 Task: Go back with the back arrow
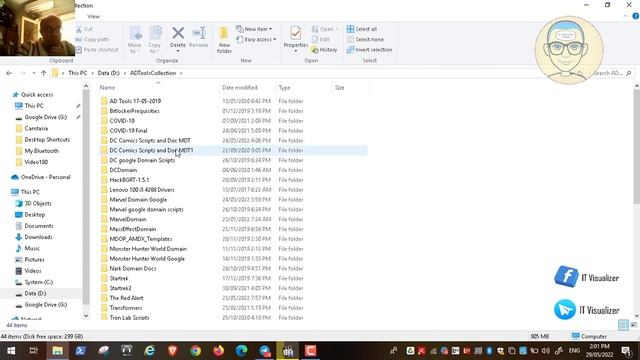(9, 73)
